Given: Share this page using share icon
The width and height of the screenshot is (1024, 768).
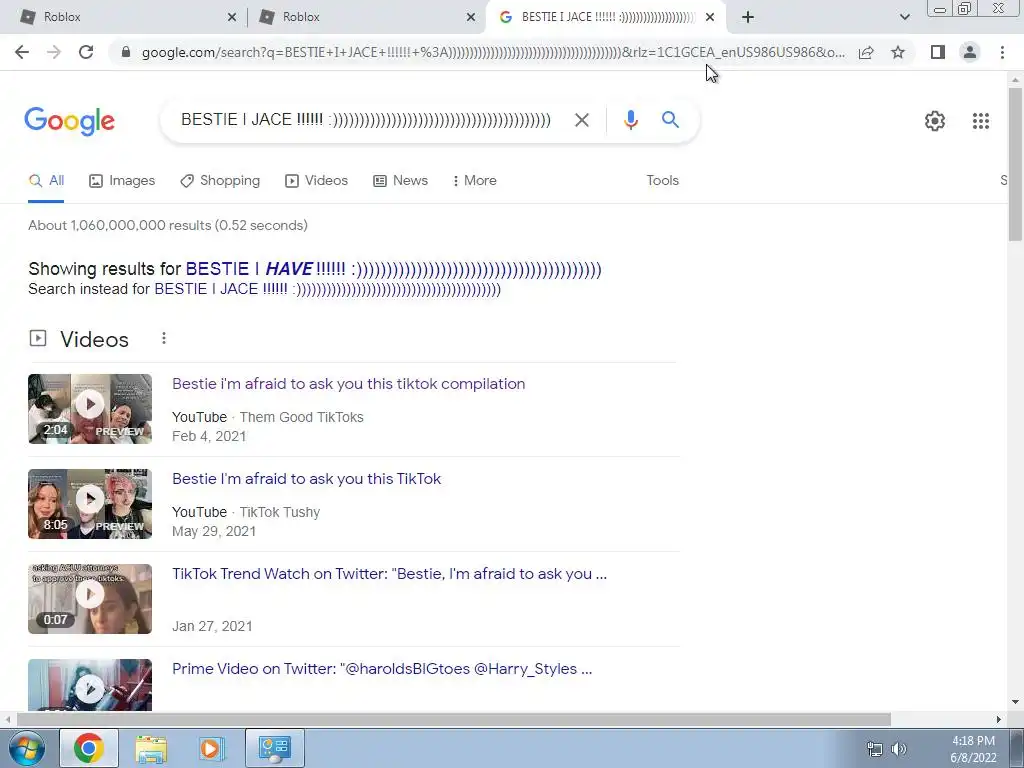Looking at the screenshot, I should point(866,52).
